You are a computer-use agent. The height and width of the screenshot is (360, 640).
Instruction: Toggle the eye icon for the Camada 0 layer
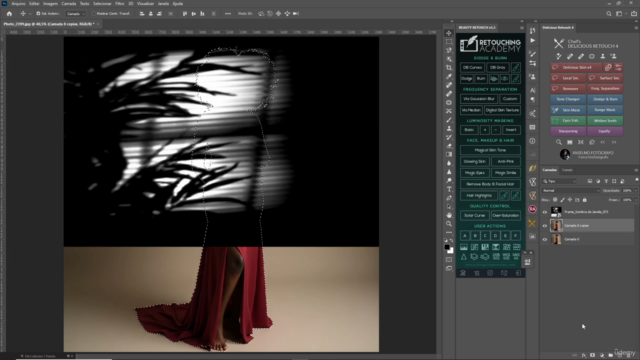tap(545, 240)
